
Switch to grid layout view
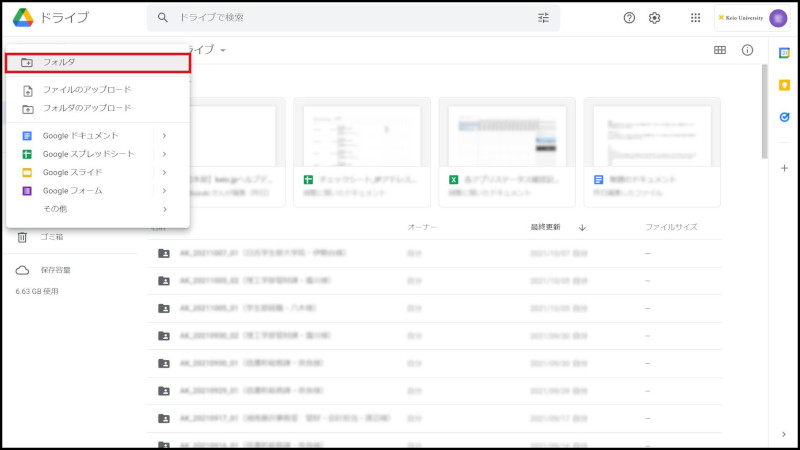click(x=720, y=50)
